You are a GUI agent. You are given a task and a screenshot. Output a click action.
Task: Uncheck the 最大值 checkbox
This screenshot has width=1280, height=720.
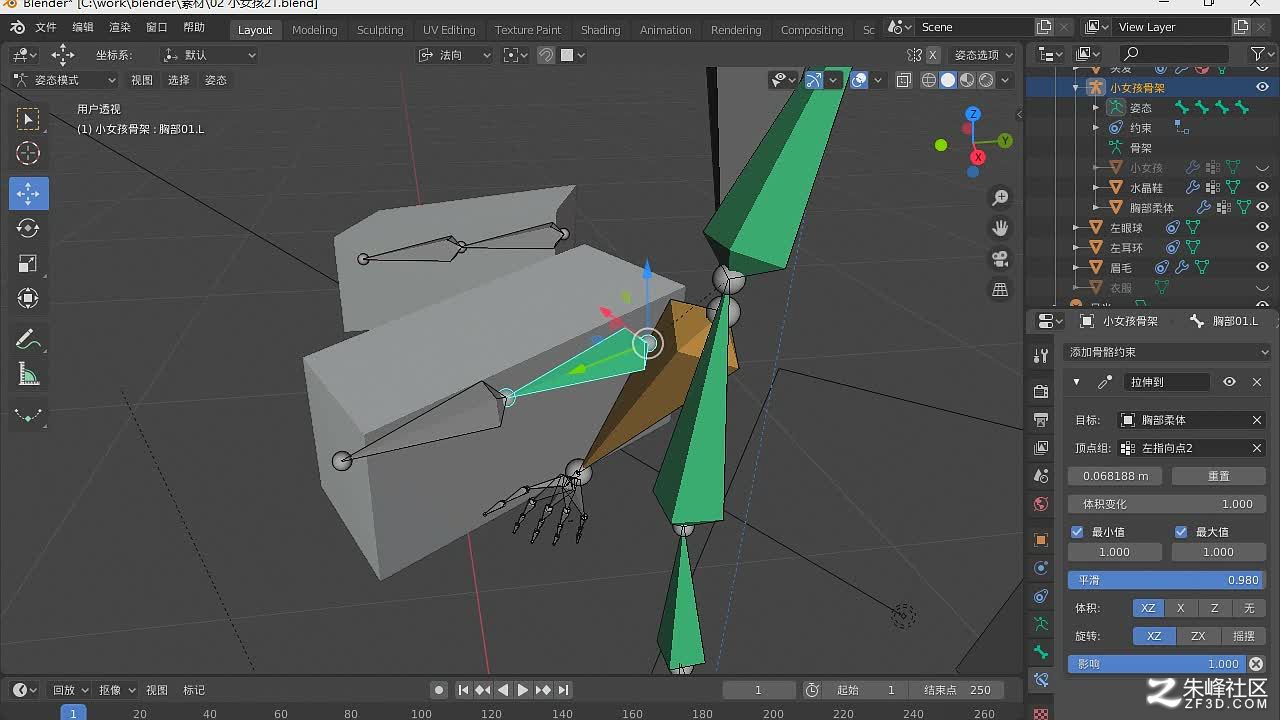1181,532
